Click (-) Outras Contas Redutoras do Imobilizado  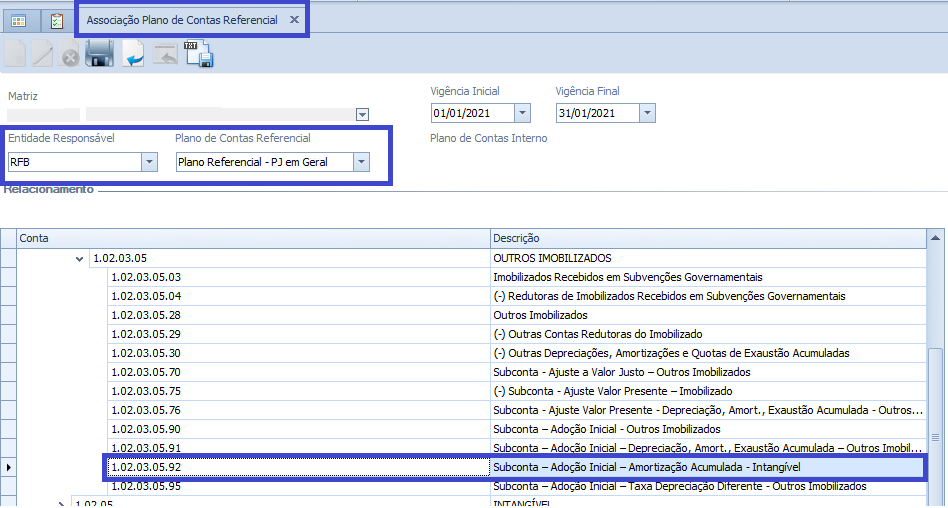(597, 334)
